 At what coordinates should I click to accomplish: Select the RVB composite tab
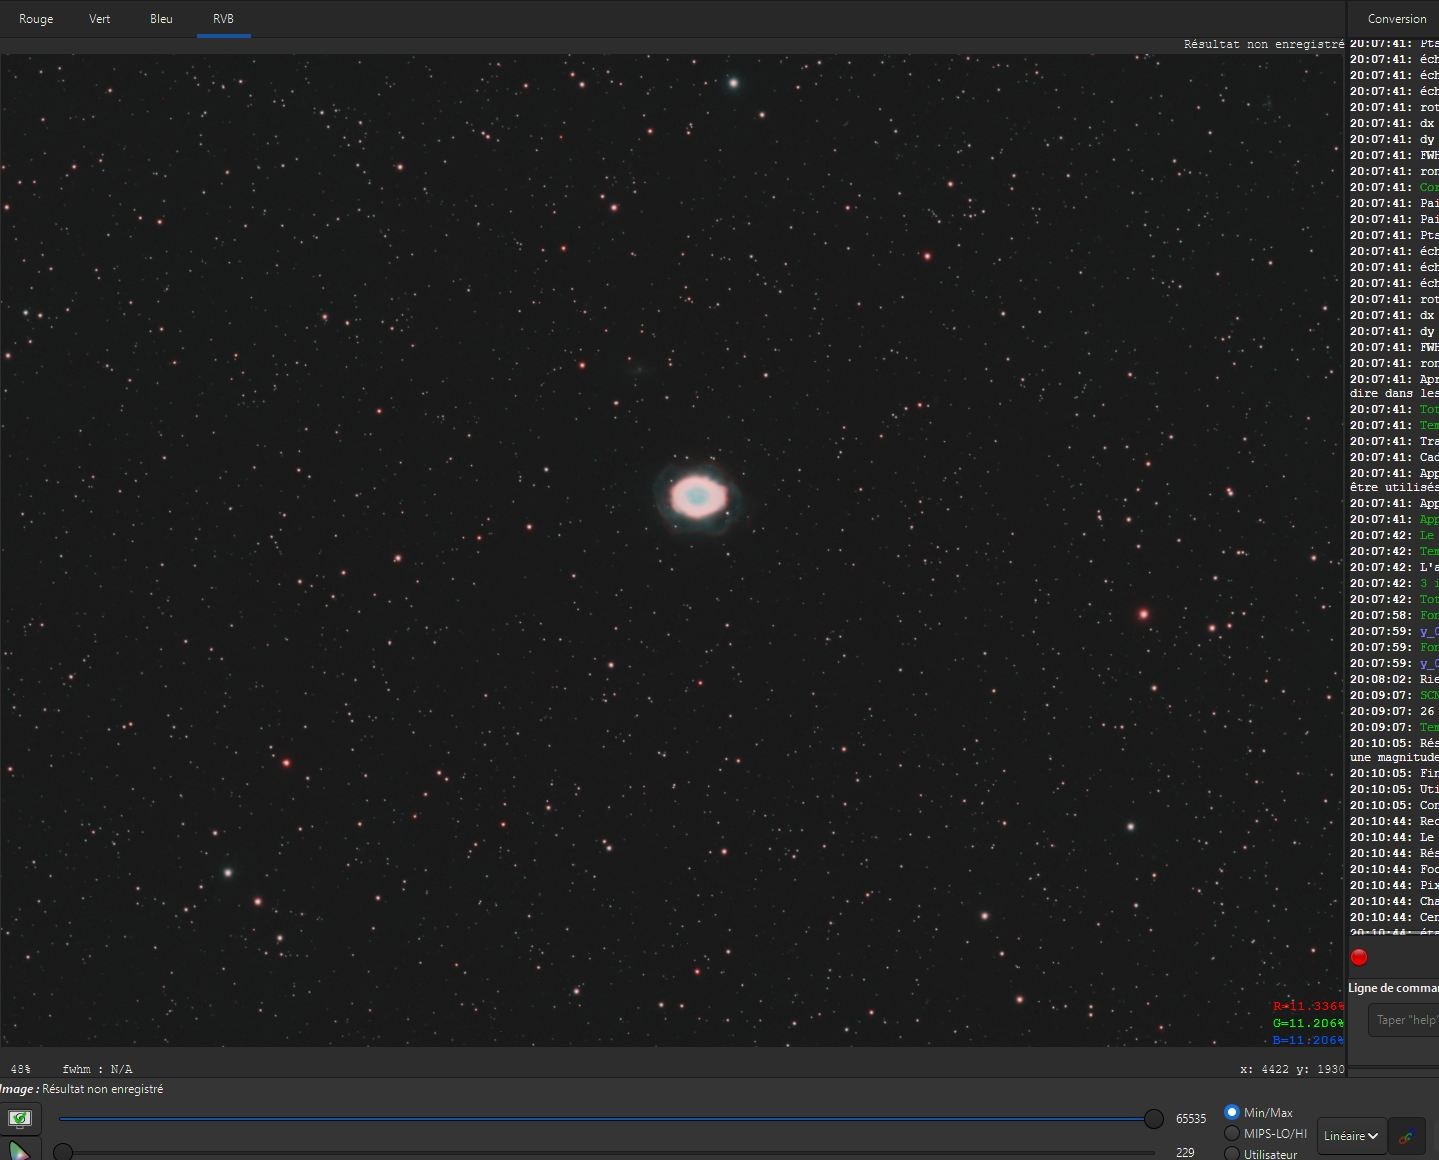tap(223, 19)
